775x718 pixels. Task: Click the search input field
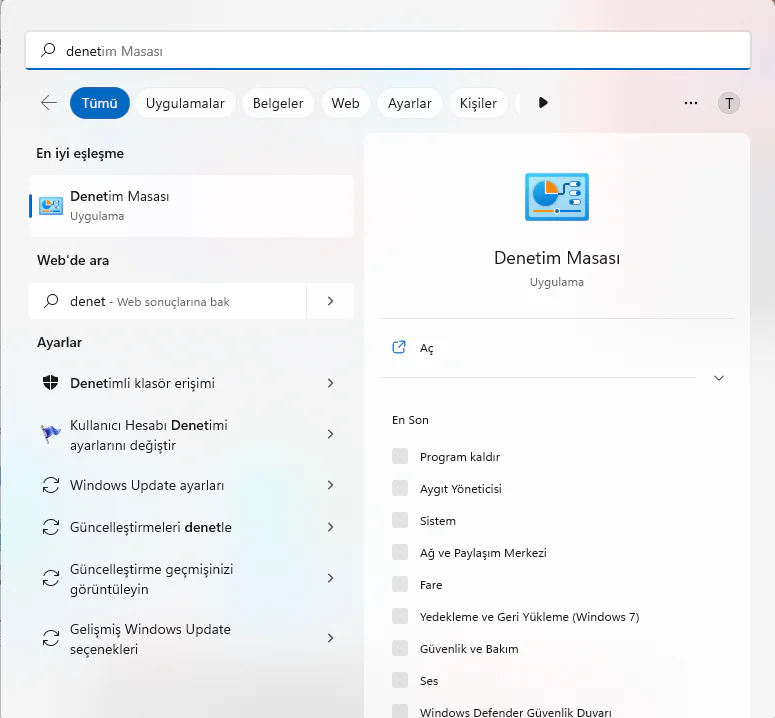[x=400, y=50]
